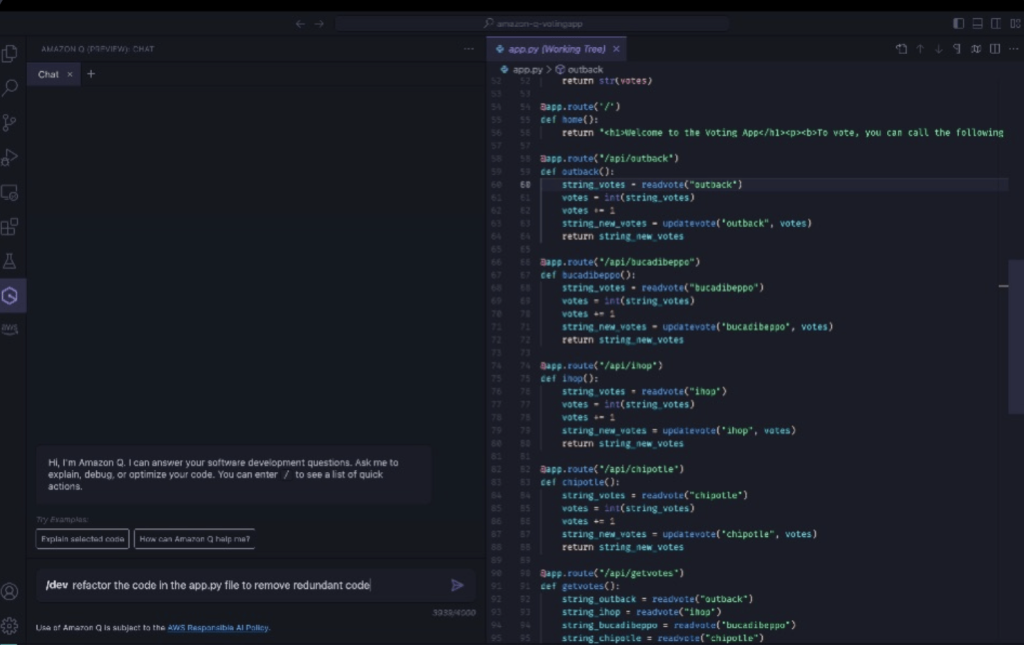Image resolution: width=1024 pixels, height=645 pixels.
Task: Click string_votes = readvote("outback") line
Action: 652,185
